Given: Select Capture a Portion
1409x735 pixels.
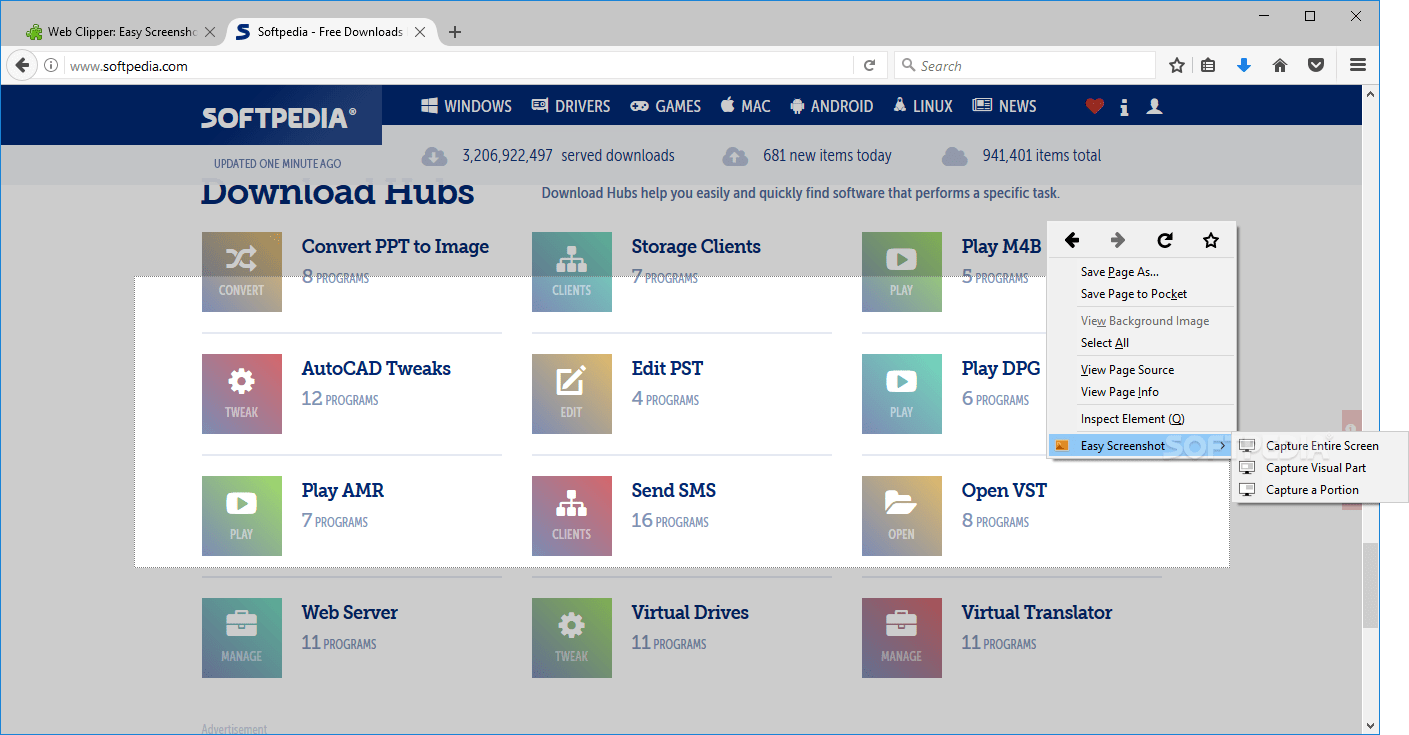Looking at the screenshot, I should coord(1321,490).
